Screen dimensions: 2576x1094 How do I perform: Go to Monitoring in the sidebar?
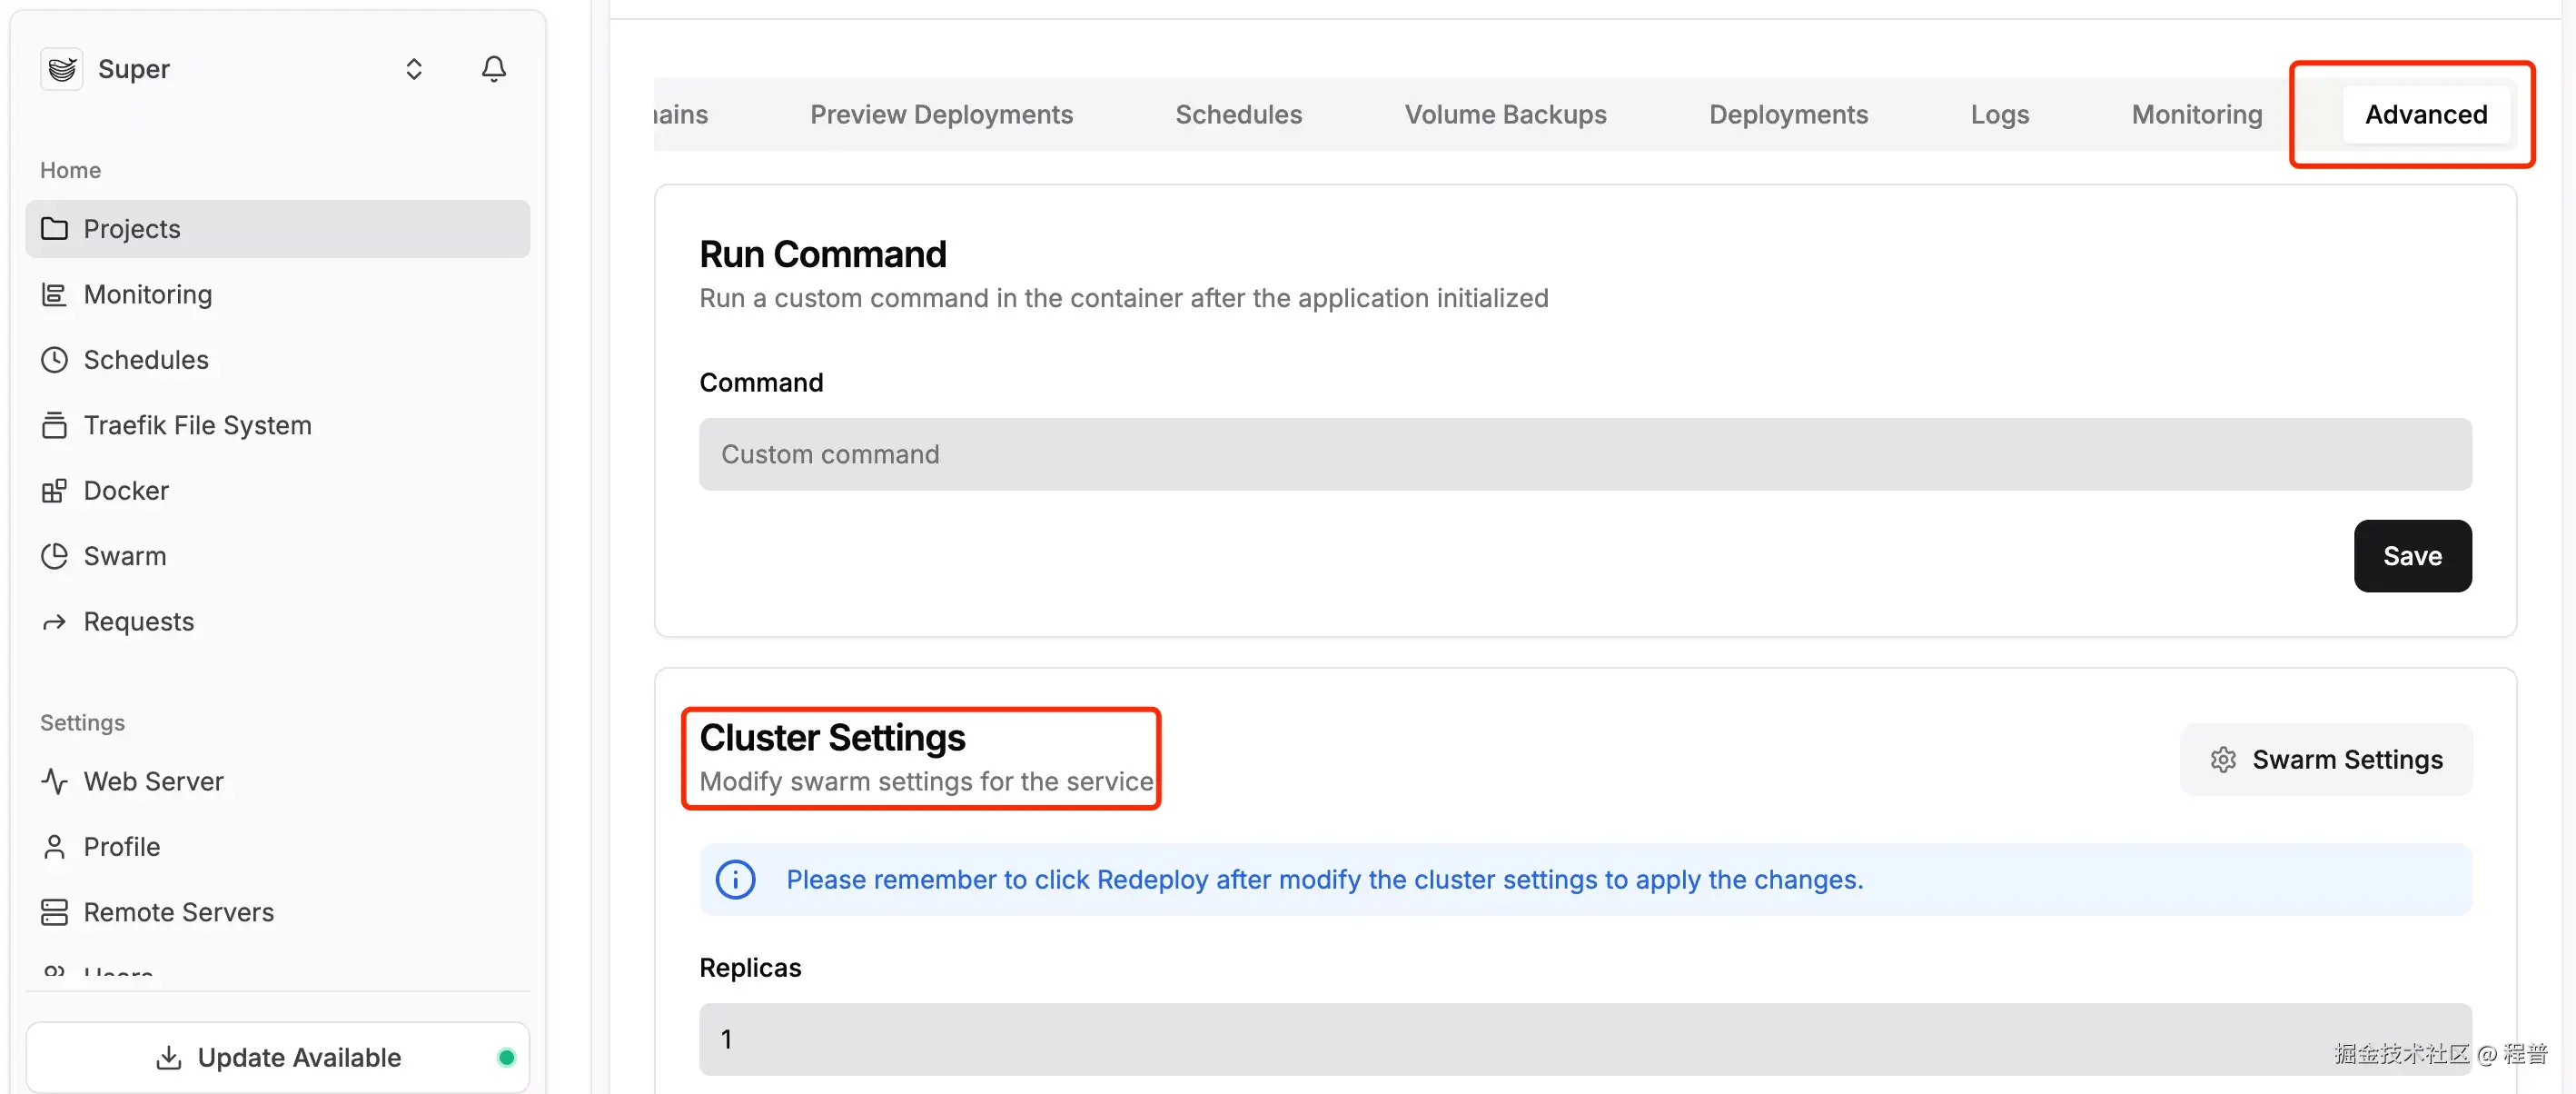[147, 294]
